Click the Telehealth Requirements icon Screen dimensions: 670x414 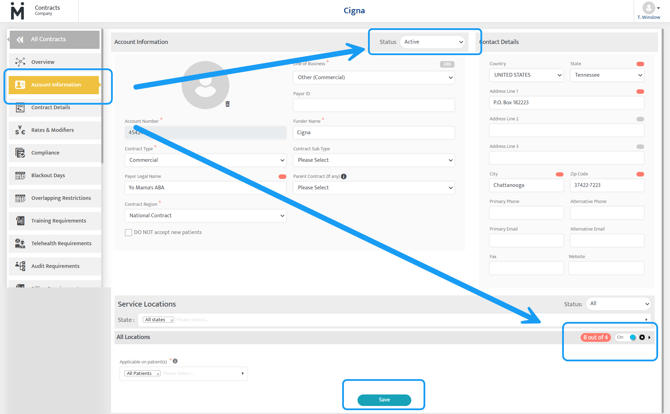pos(20,243)
